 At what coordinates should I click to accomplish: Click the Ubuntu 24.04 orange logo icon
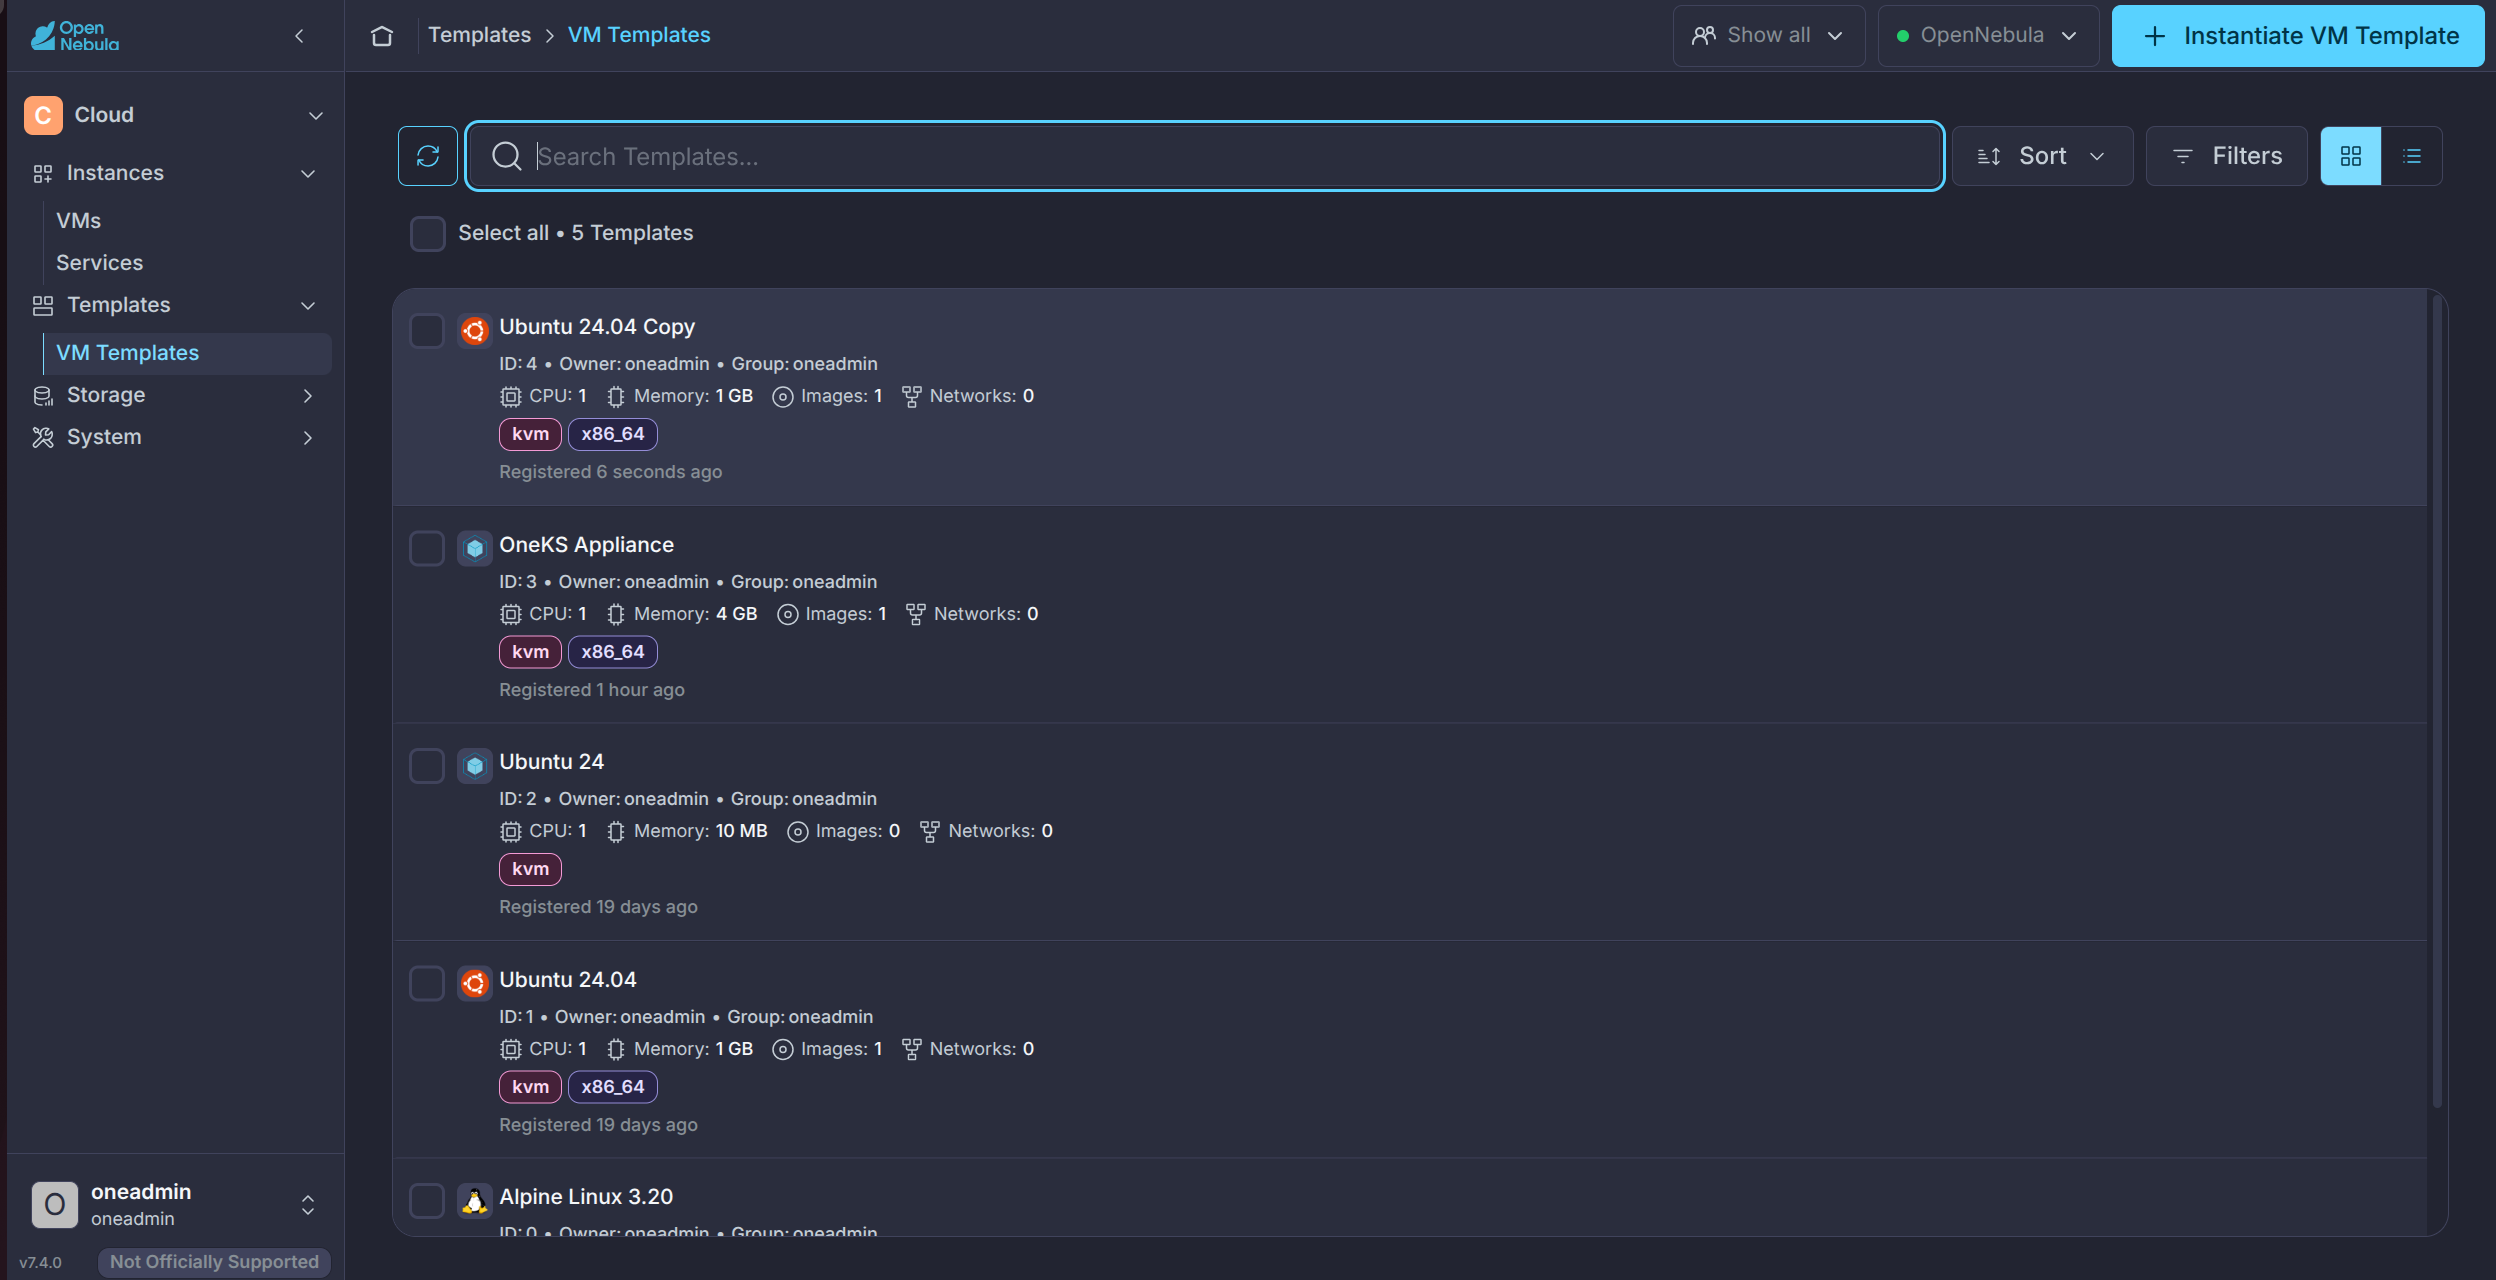[x=475, y=983]
